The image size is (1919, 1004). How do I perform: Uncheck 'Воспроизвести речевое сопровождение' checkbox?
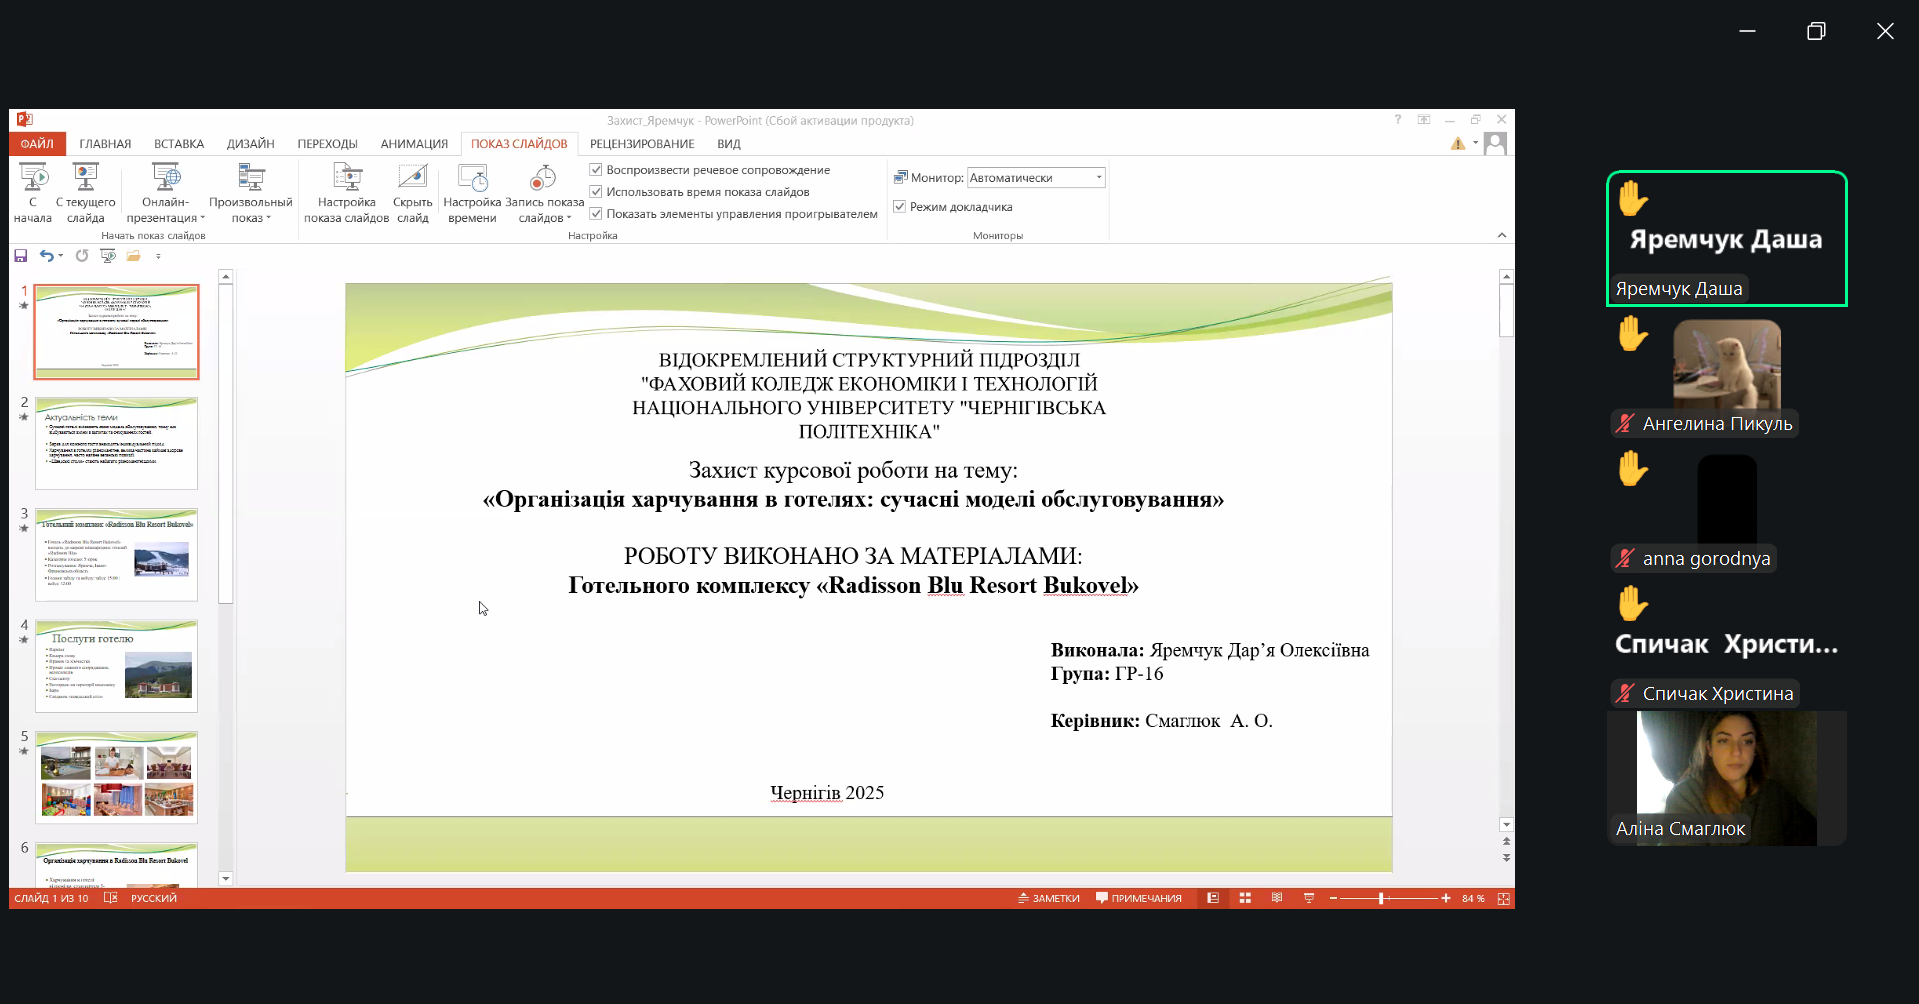click(x=596, y=170)
